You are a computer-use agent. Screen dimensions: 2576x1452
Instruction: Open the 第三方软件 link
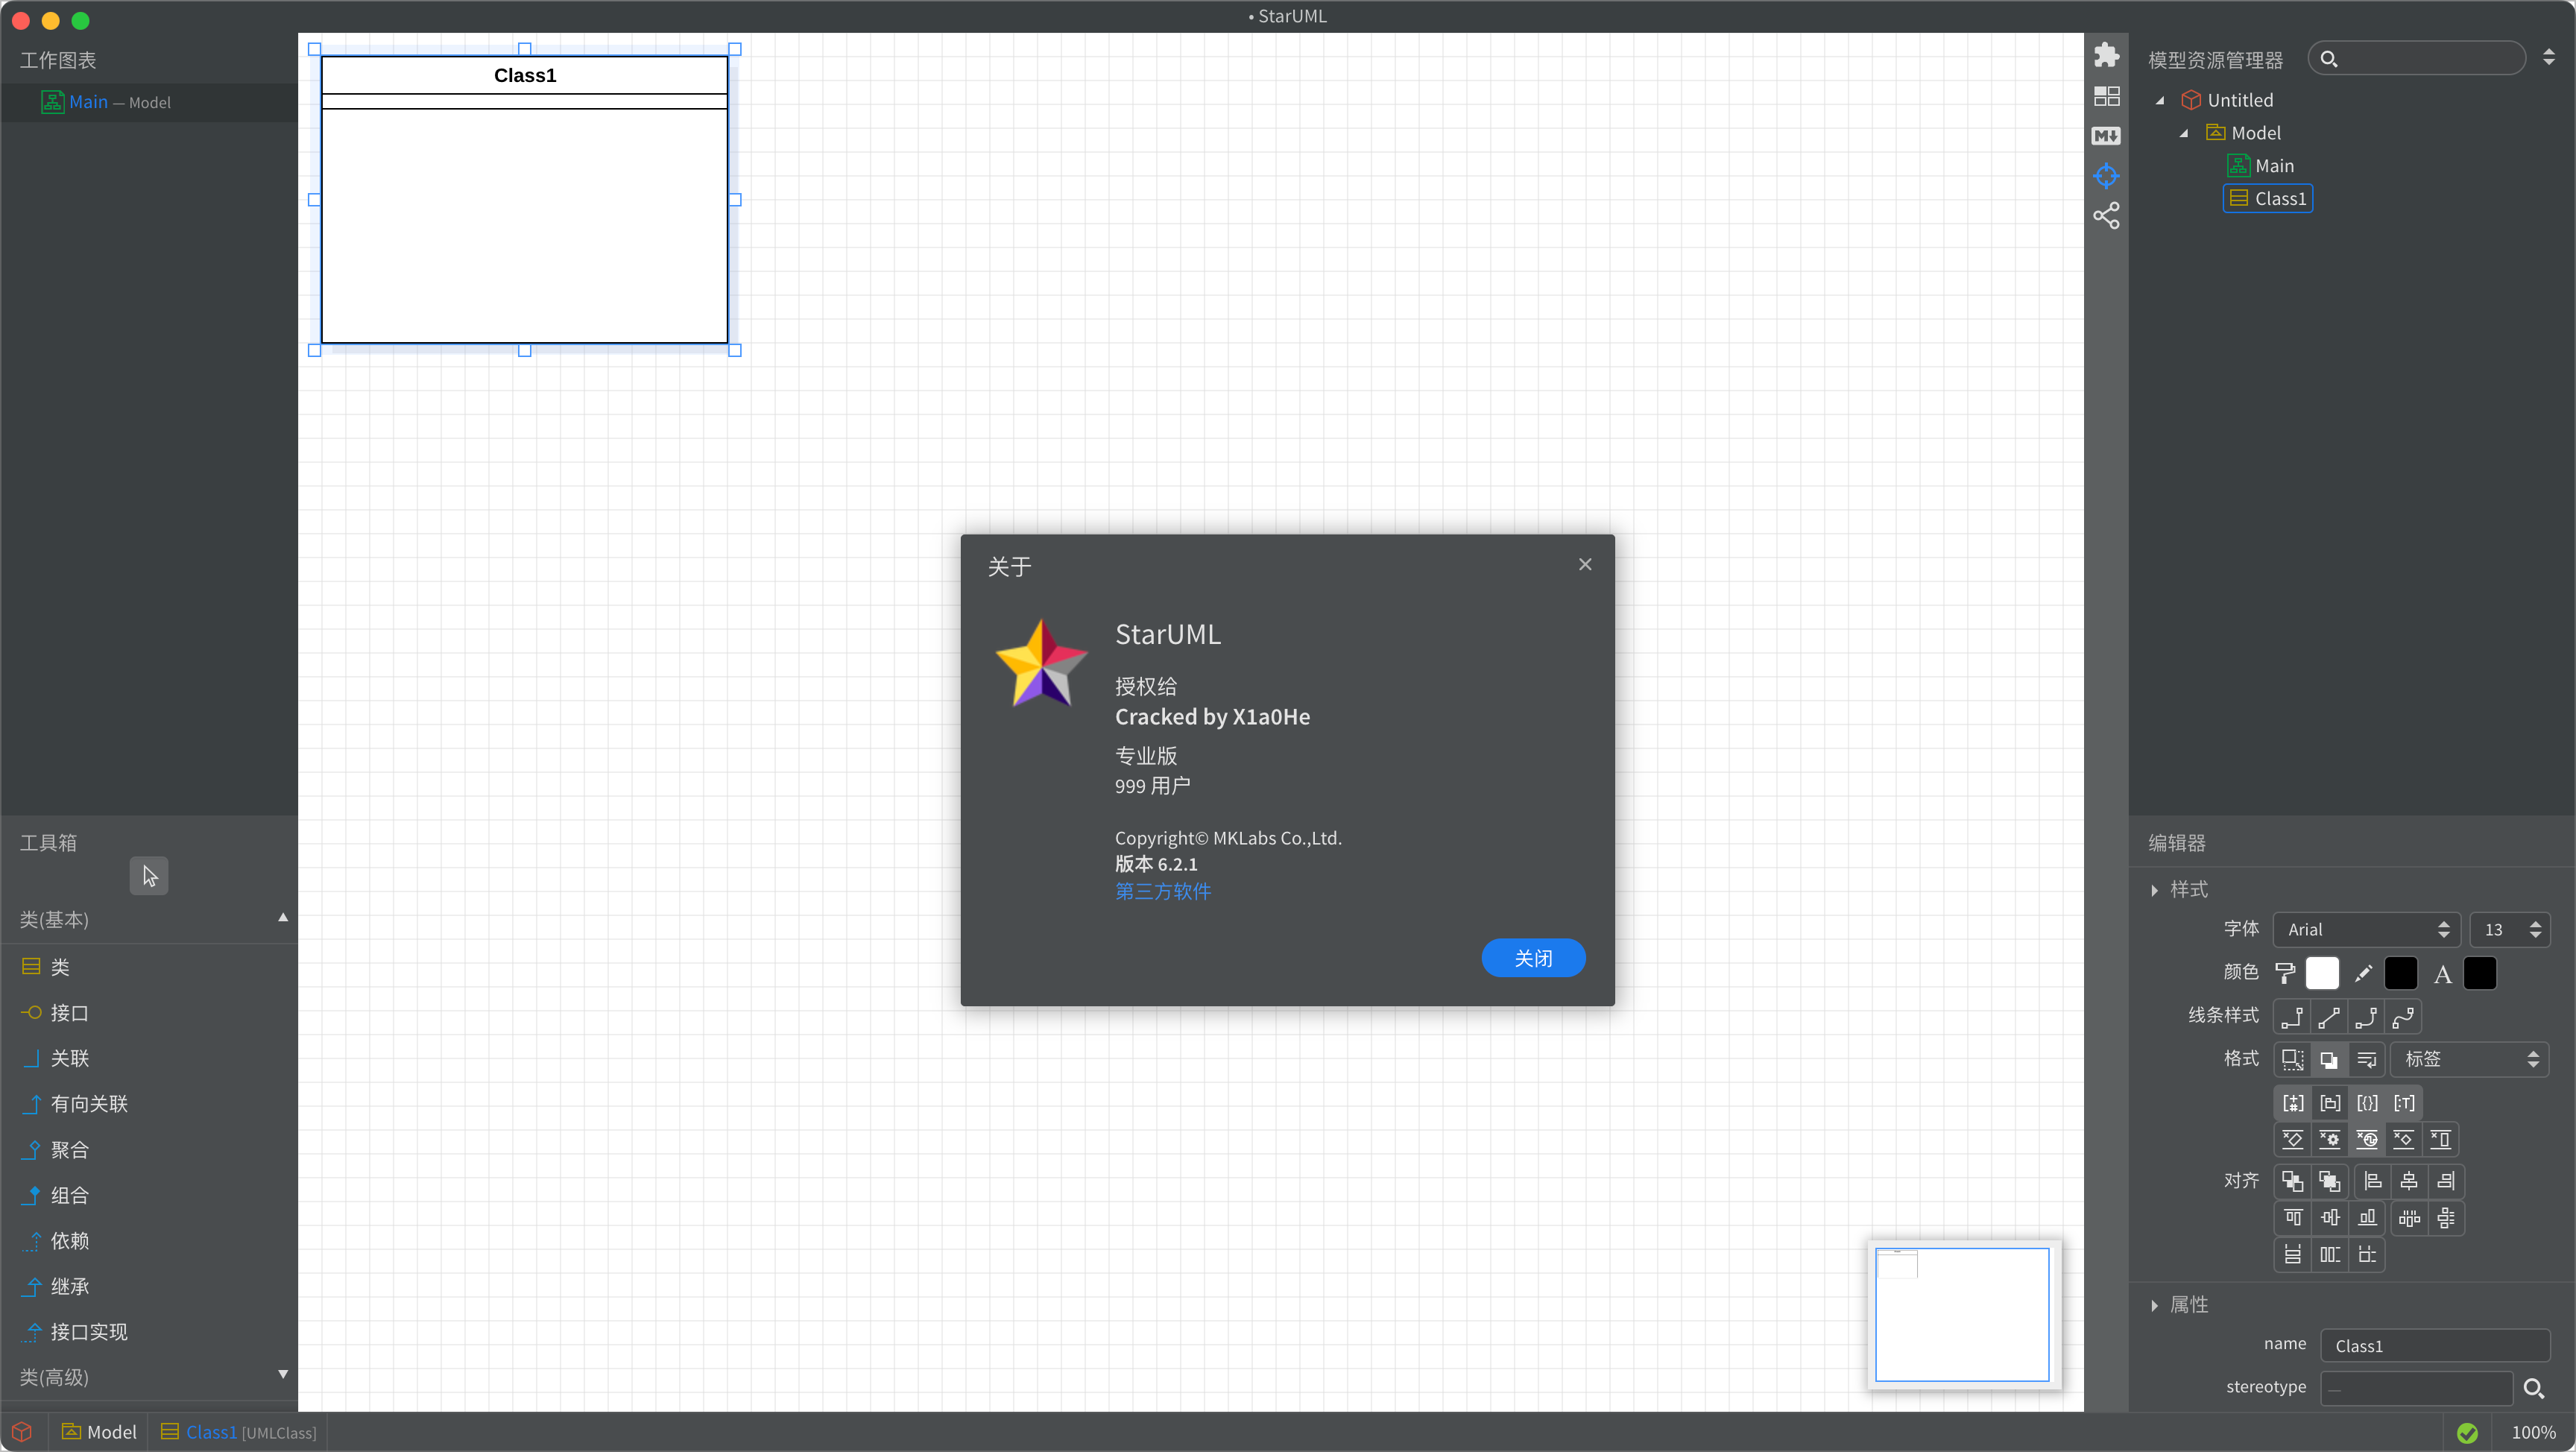tap(1162, 891)
